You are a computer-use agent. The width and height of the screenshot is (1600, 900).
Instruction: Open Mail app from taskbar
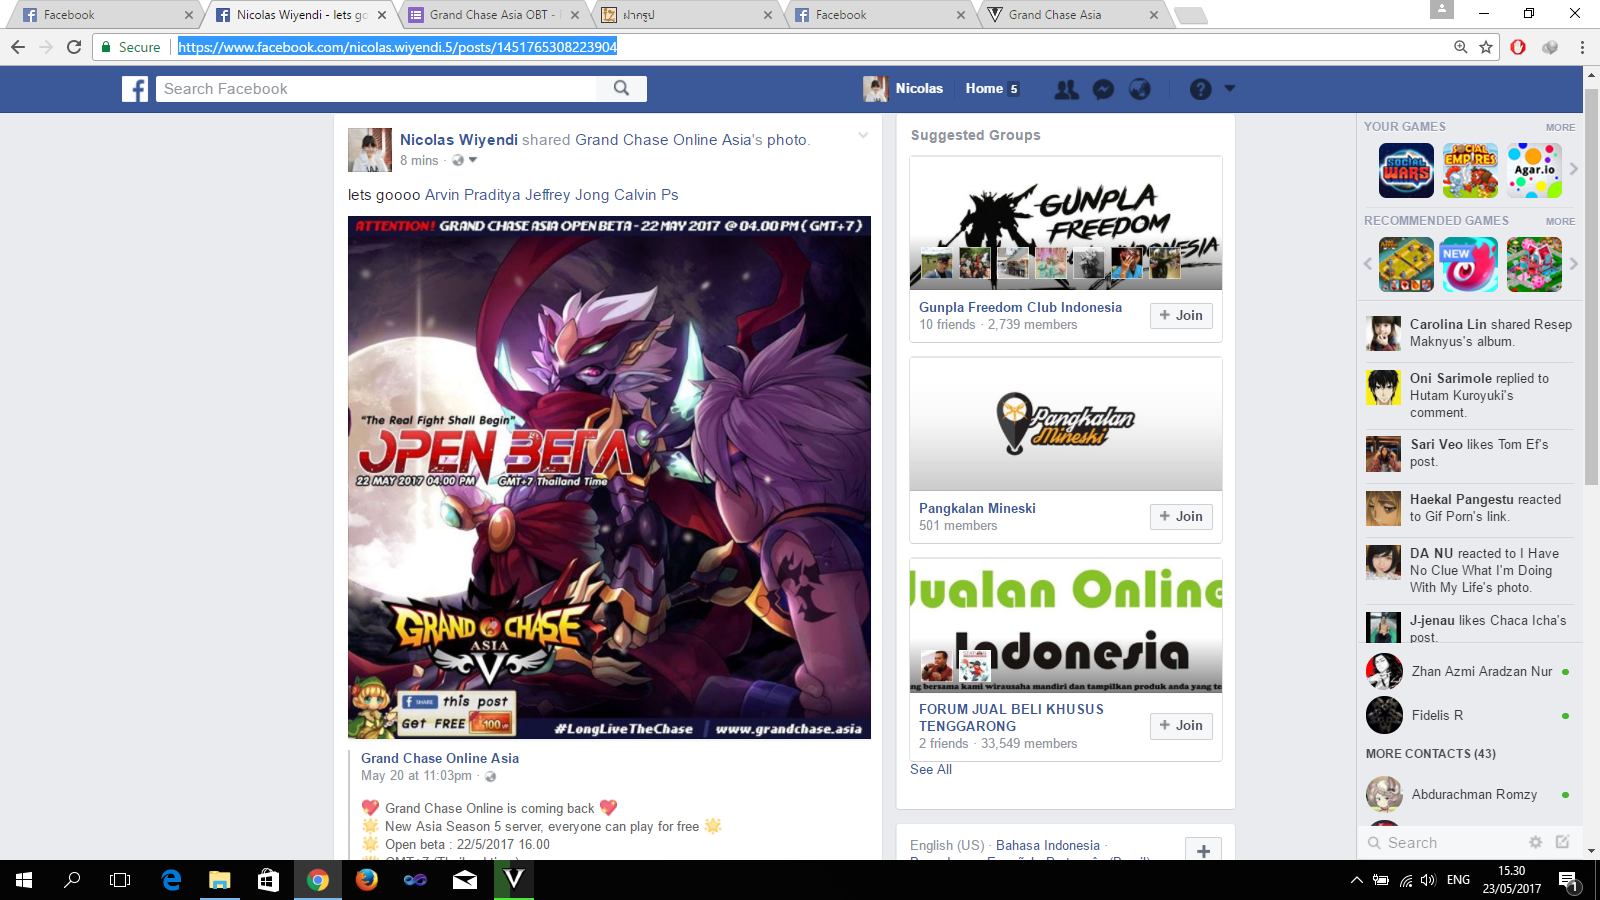tap(465, 880)
